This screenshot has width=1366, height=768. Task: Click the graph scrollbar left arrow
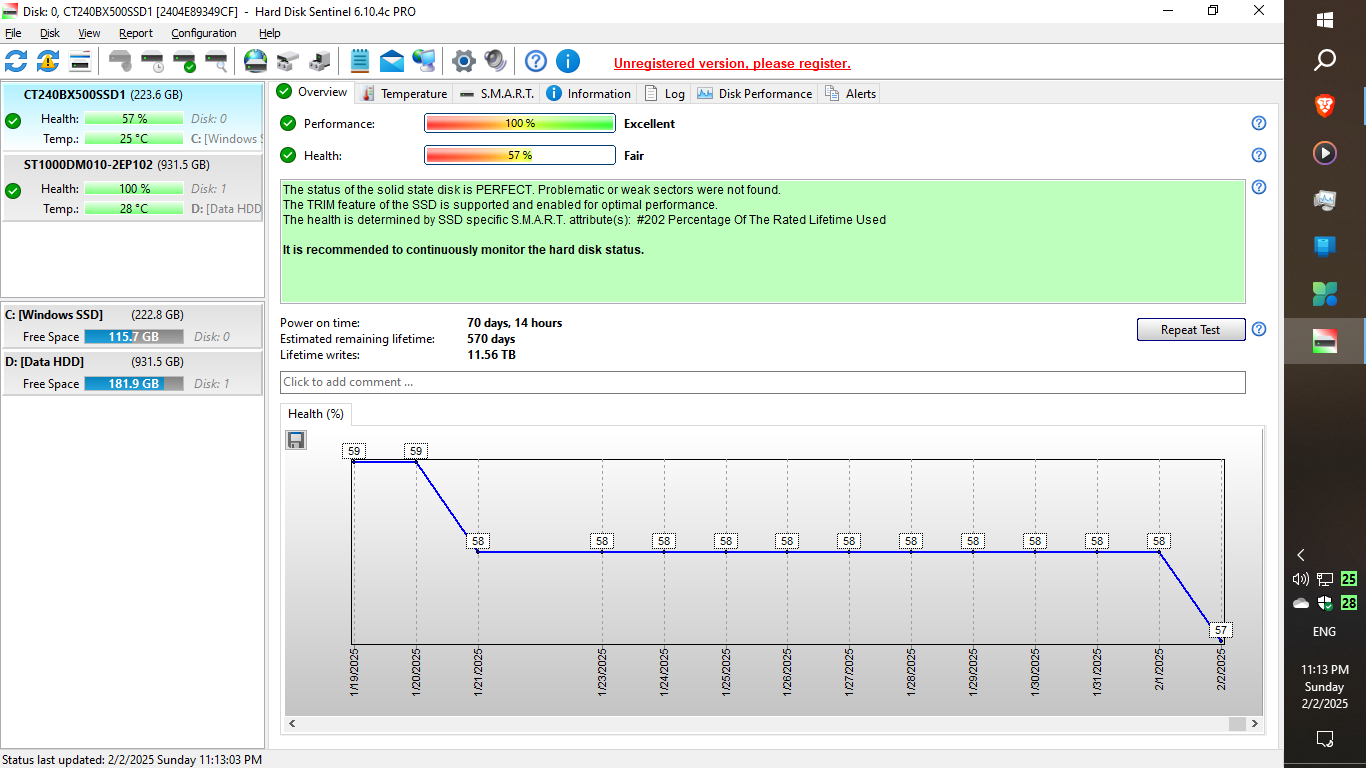coord(292,723)
